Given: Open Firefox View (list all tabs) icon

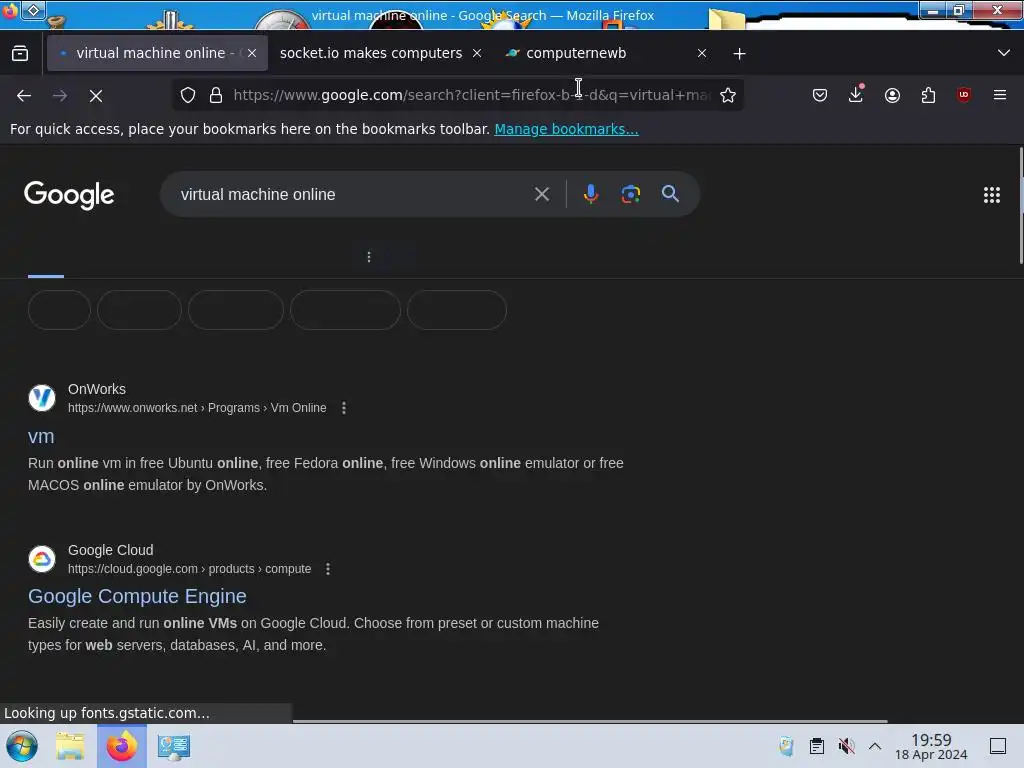Looking at the screenshot, I should pos(20,53).
